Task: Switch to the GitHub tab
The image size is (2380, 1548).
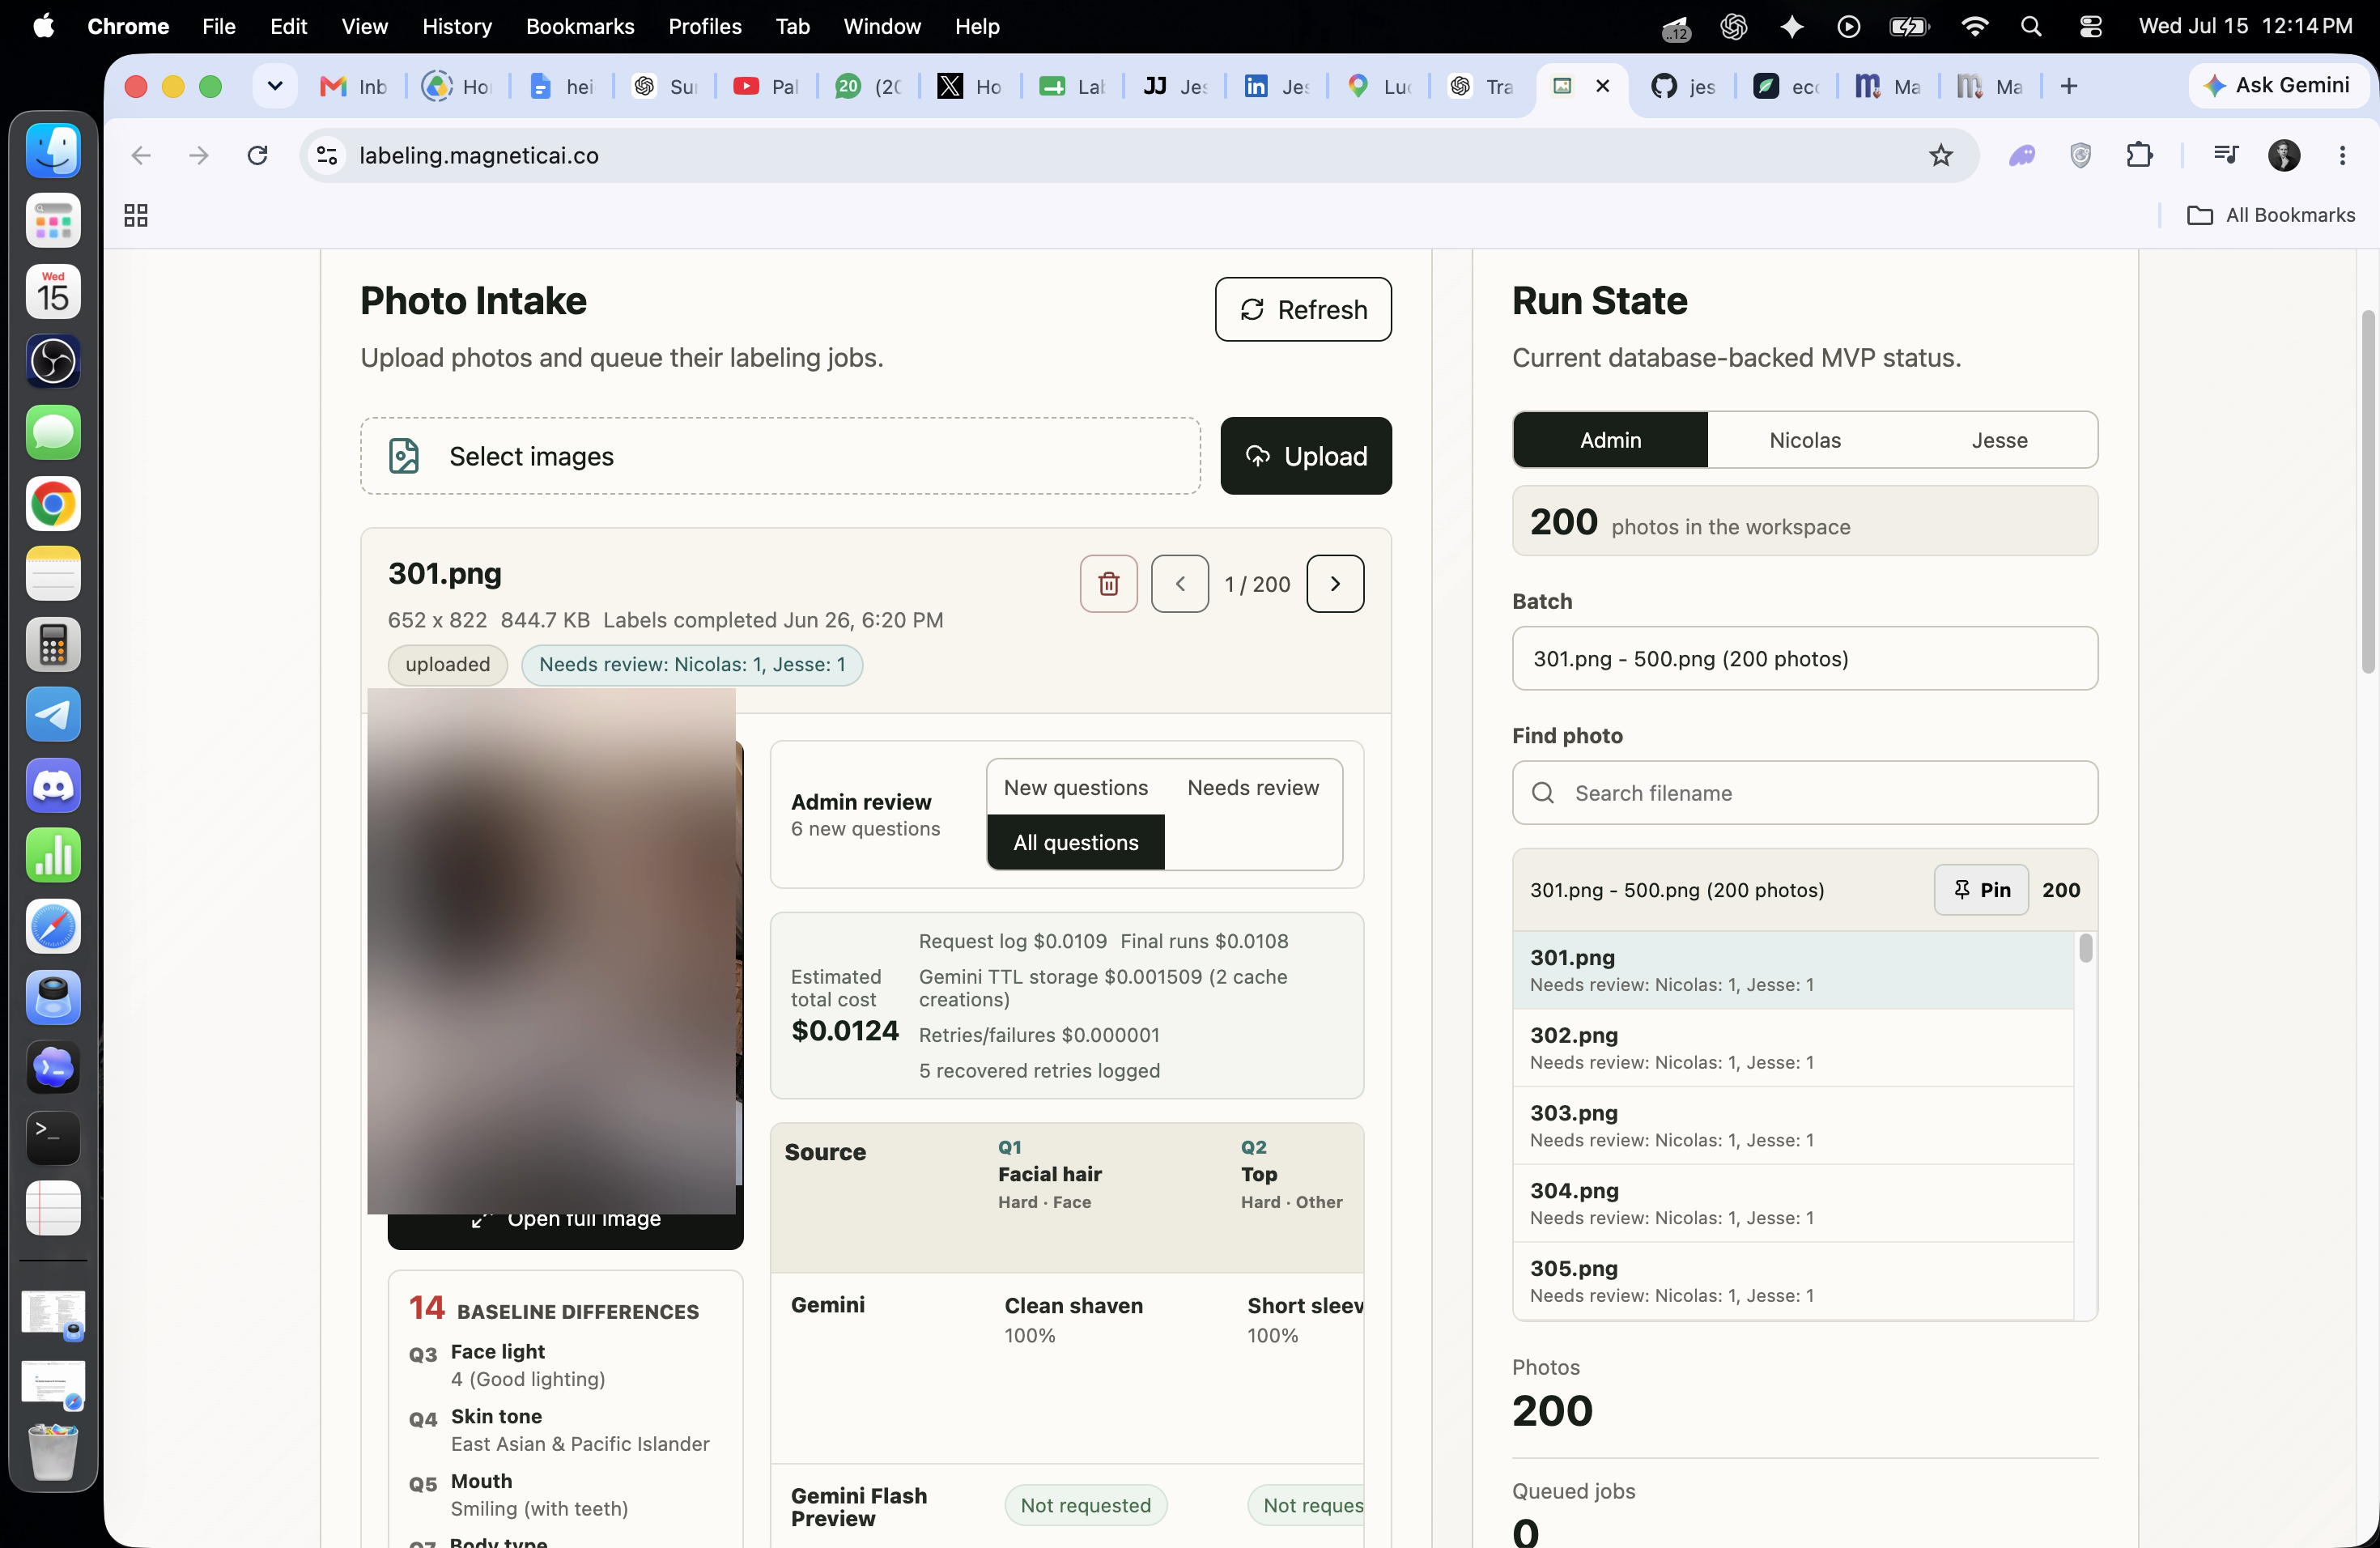Action: (1683, 87)
